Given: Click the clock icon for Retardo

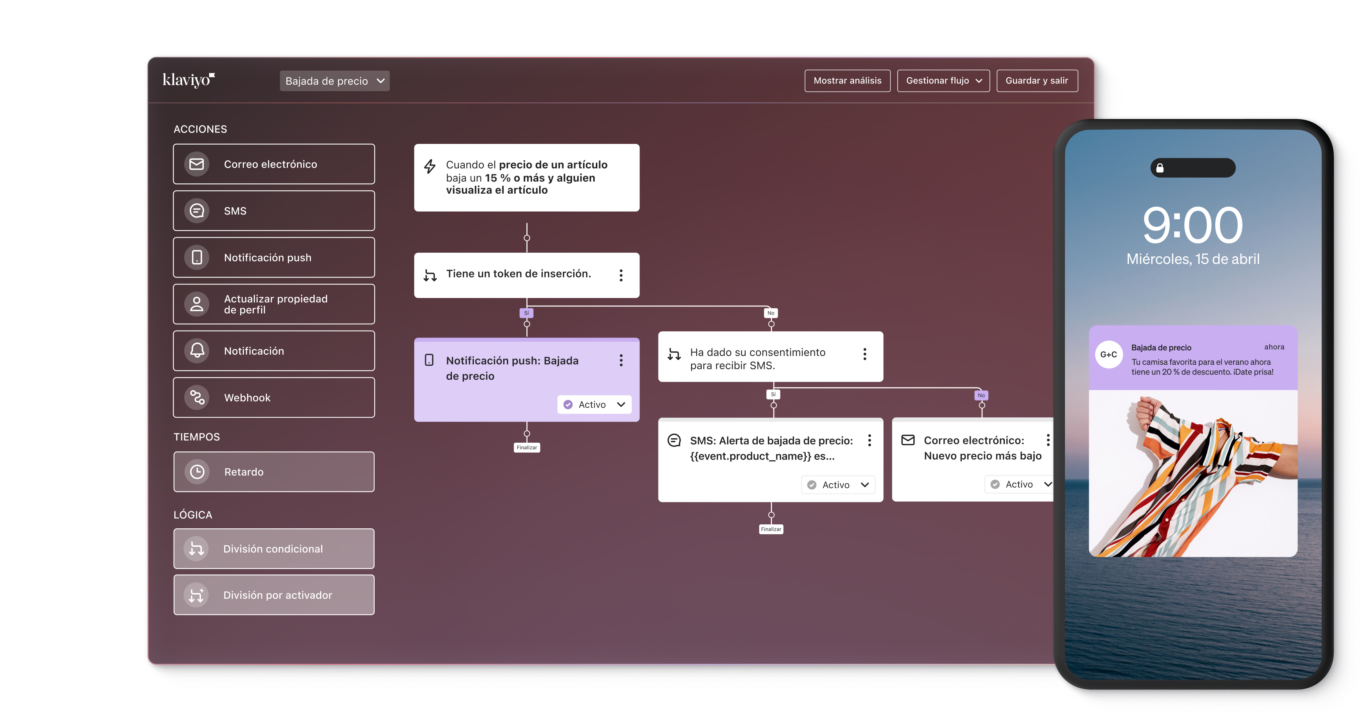Looking at the screenshot, I should (197, 472).
